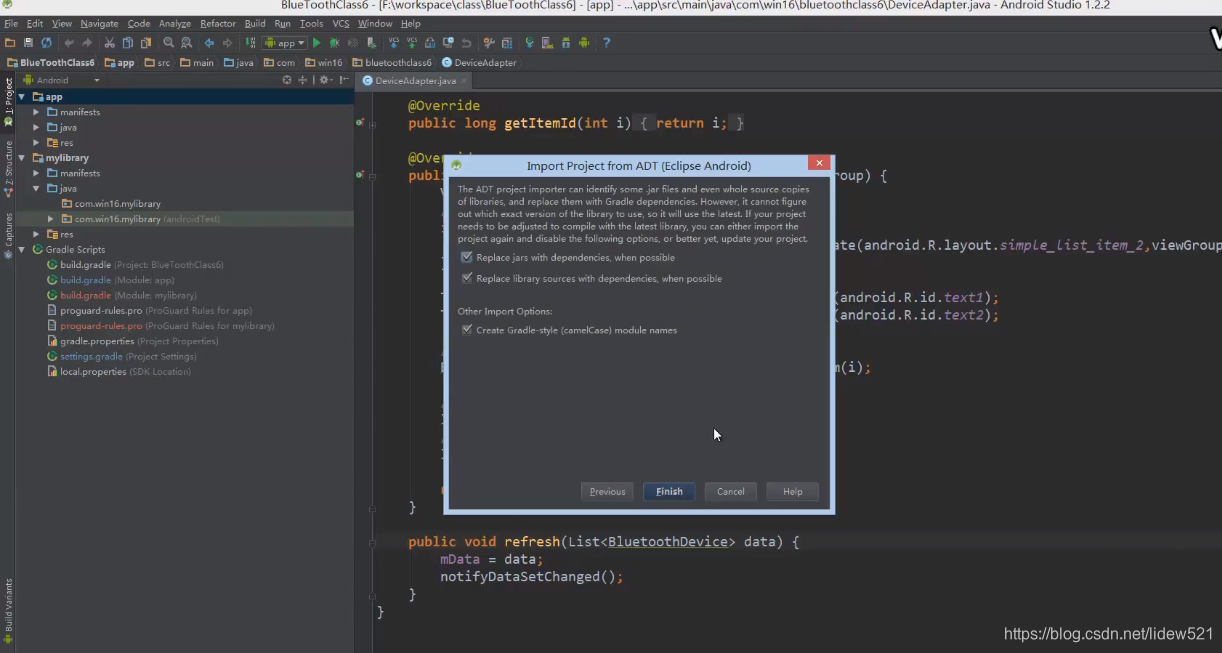Click the Save All toolbar icon

[x=28, y=43]
